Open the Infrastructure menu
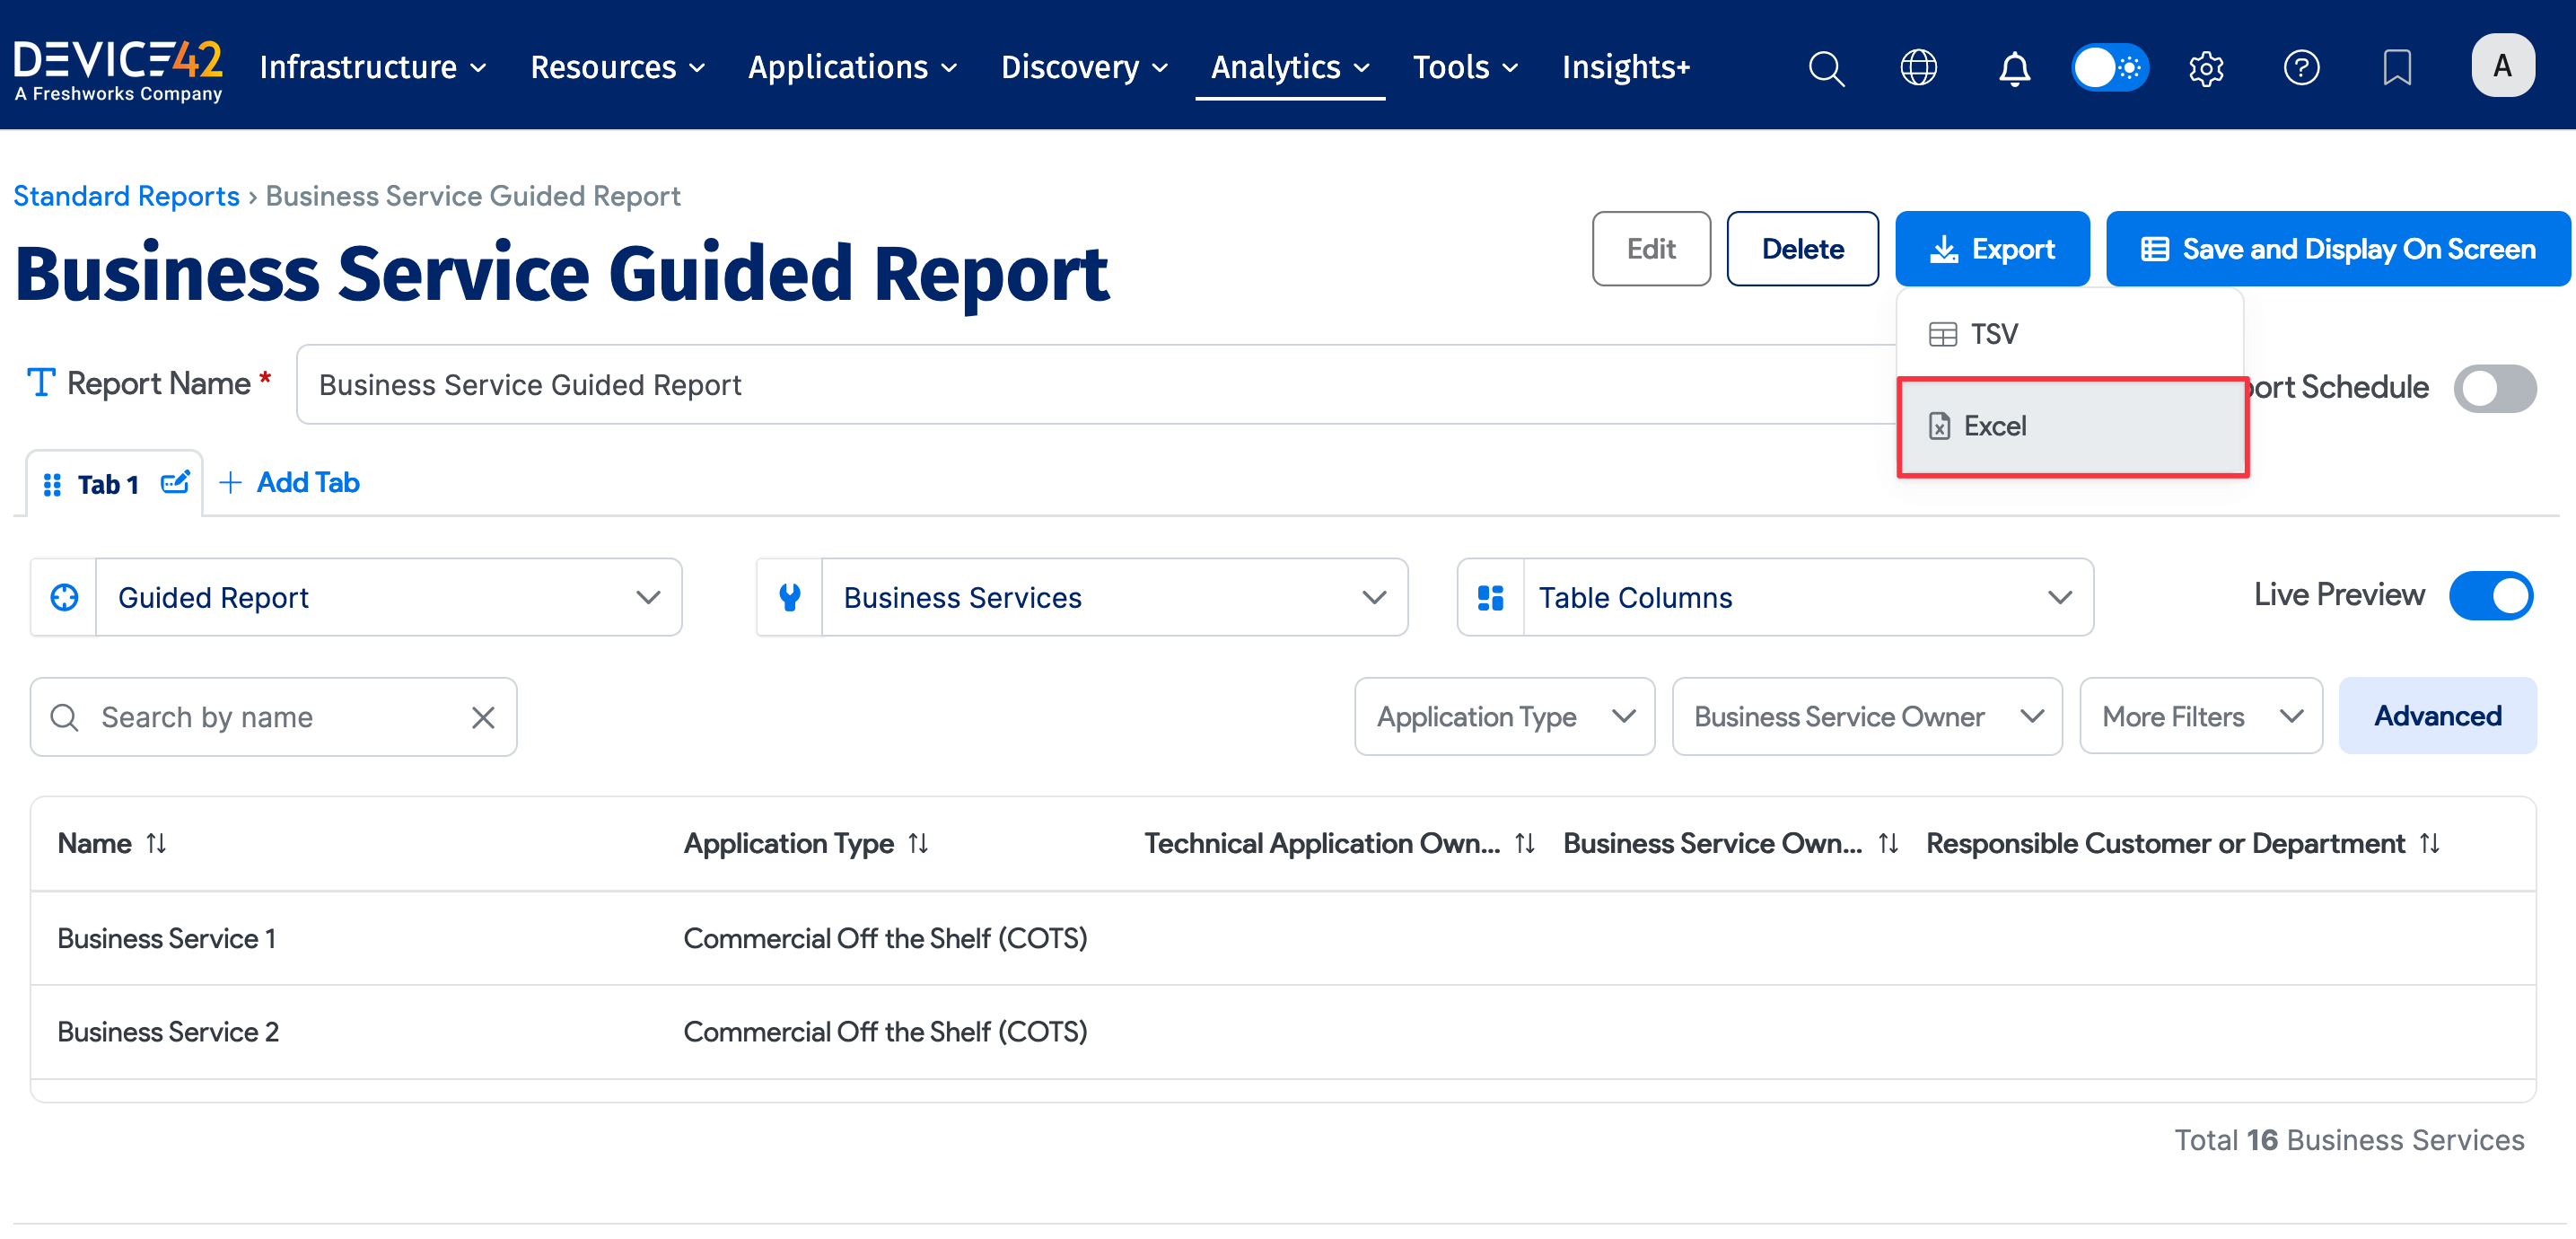The height and width of the screenshot is (1239, 2576). pos(373,67)
